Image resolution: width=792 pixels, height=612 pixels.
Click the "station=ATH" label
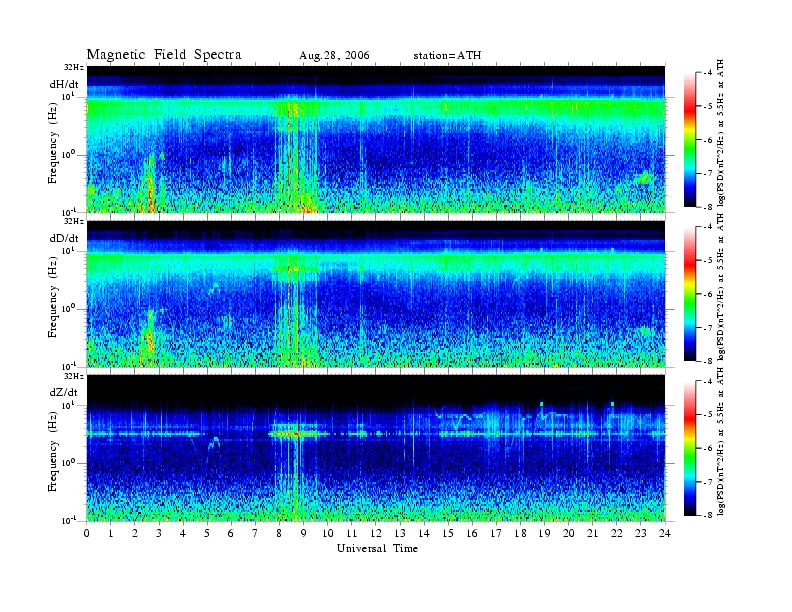point(447,56)
